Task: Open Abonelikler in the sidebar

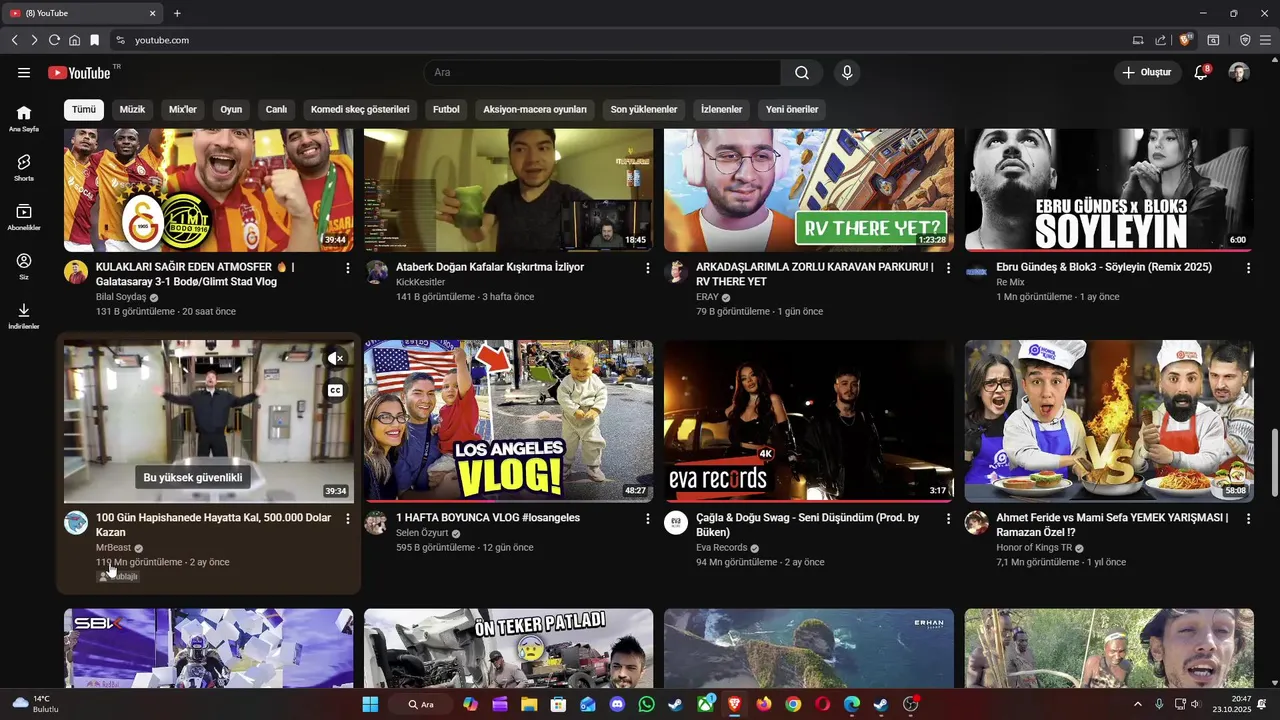Action: 24,216
